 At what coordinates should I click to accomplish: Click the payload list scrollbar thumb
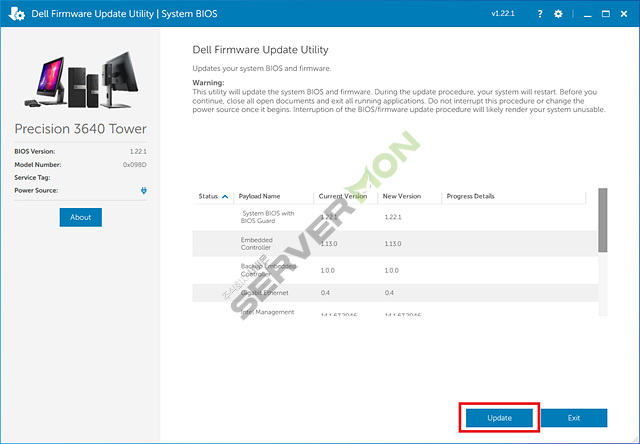coord(602,220)
